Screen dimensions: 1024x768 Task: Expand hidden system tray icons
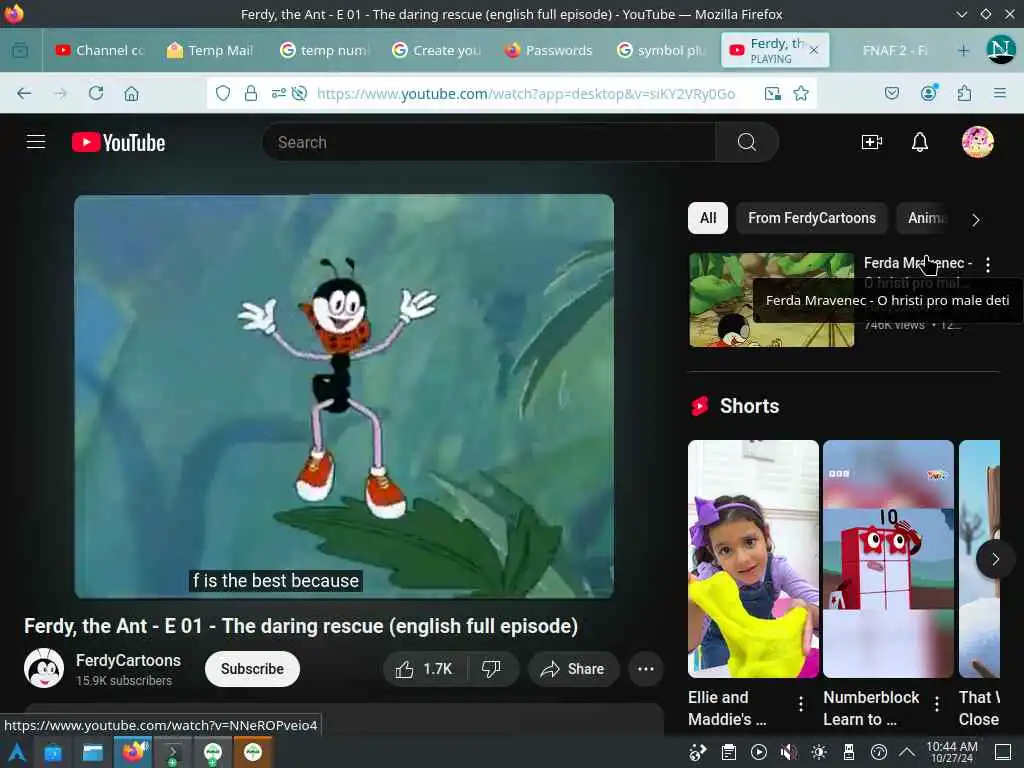pyautogui.click(x=906, y=752)
